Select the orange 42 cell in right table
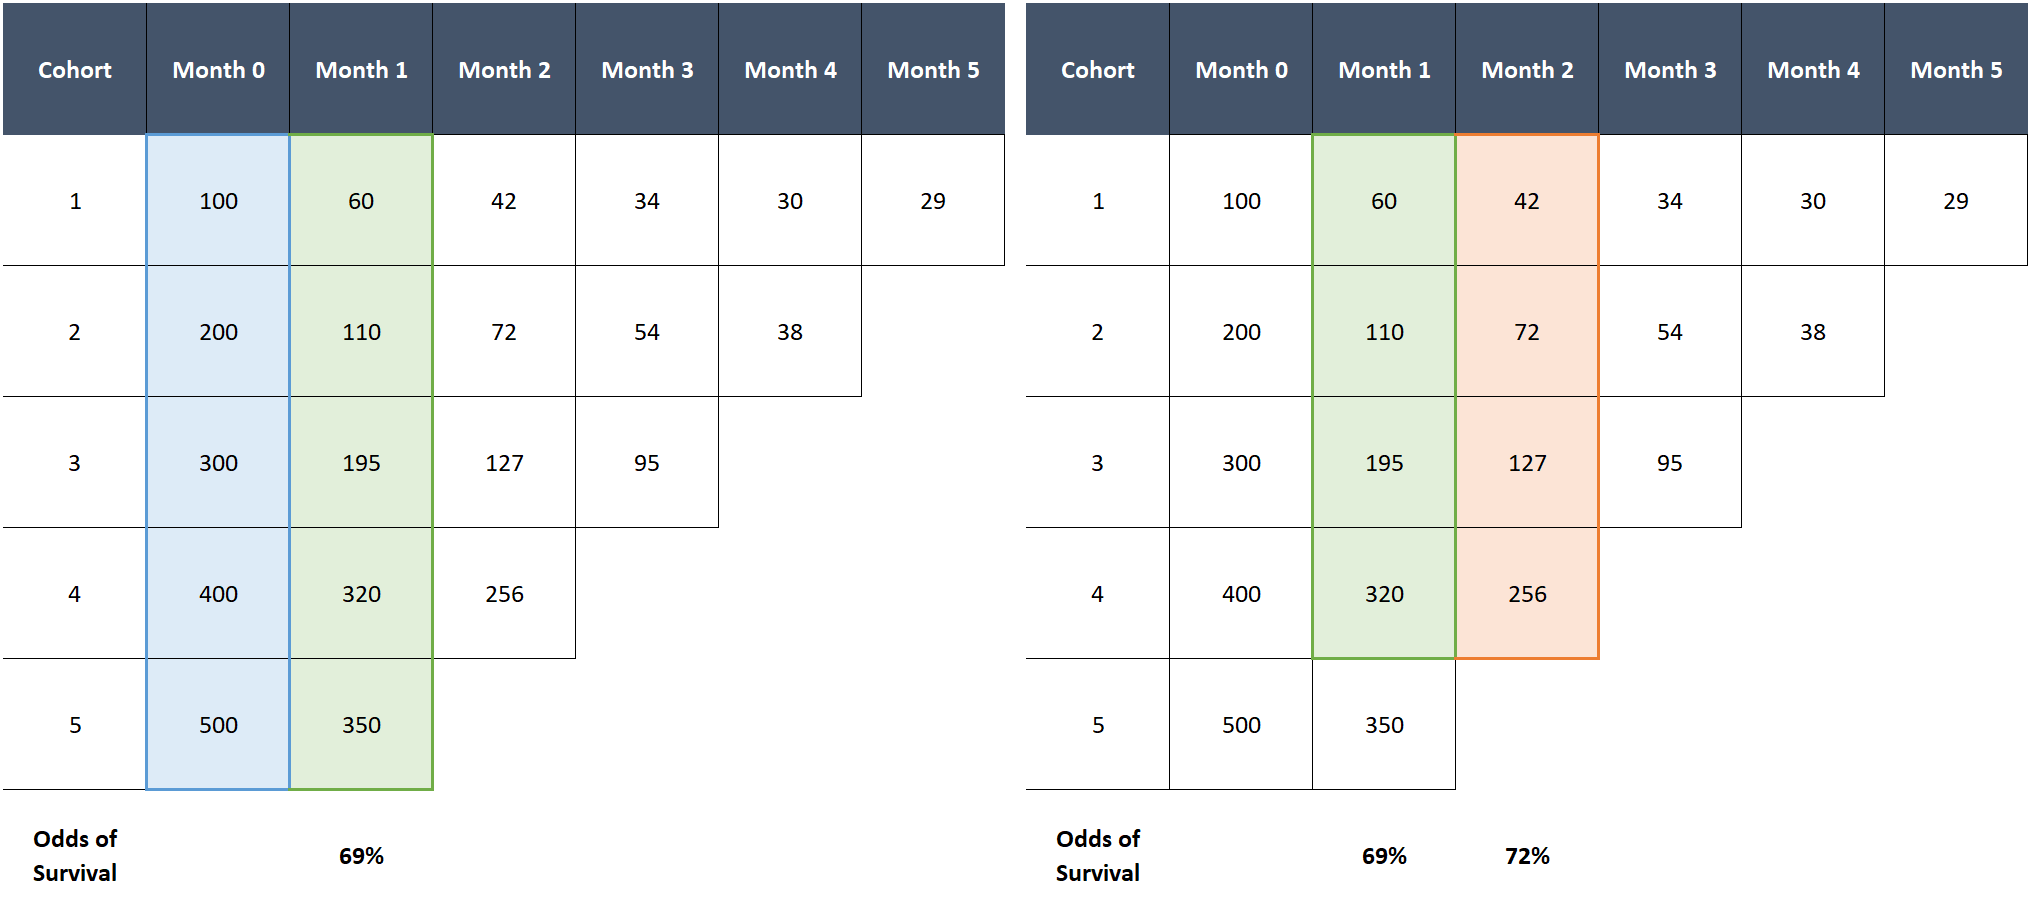 pyautogui.click(x=1527, y=201)
